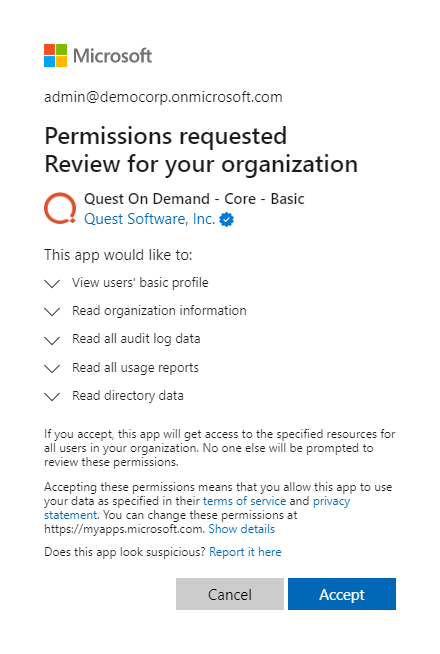Expand the View users' basic profile chevron
The width and height of the screenshot is (440, 654).
52,284
